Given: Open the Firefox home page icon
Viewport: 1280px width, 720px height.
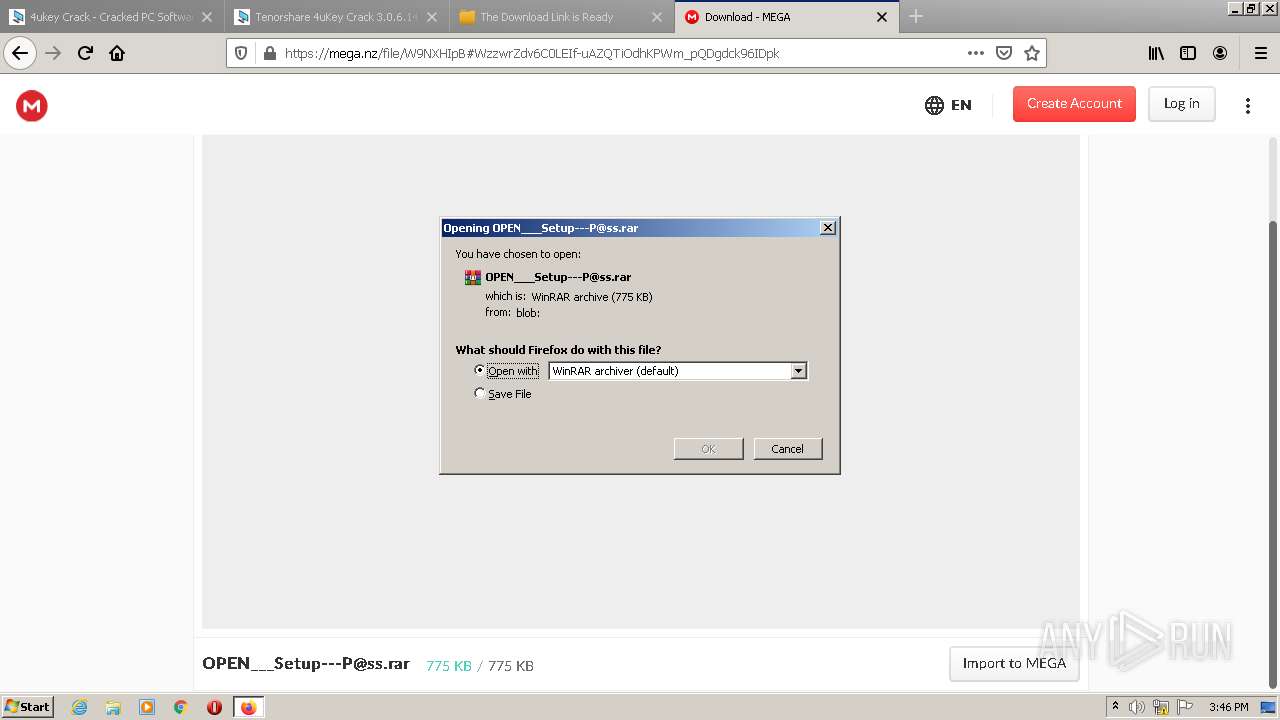Looking at the screenshot, I should (x=117, y=53).
